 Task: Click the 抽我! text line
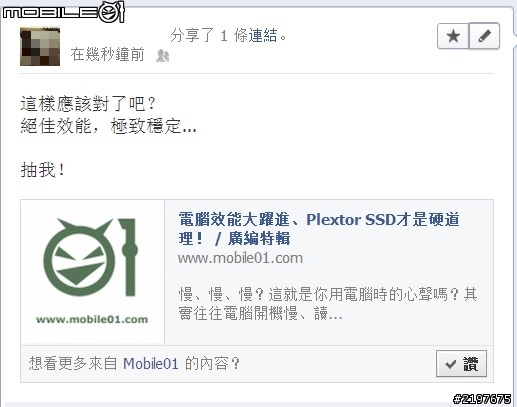pos(42,170)
